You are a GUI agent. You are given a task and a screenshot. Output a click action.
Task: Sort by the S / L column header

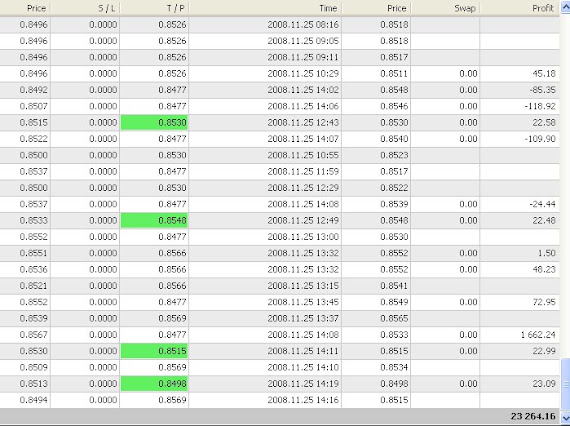pyautogui.click(x=85, y=8)
